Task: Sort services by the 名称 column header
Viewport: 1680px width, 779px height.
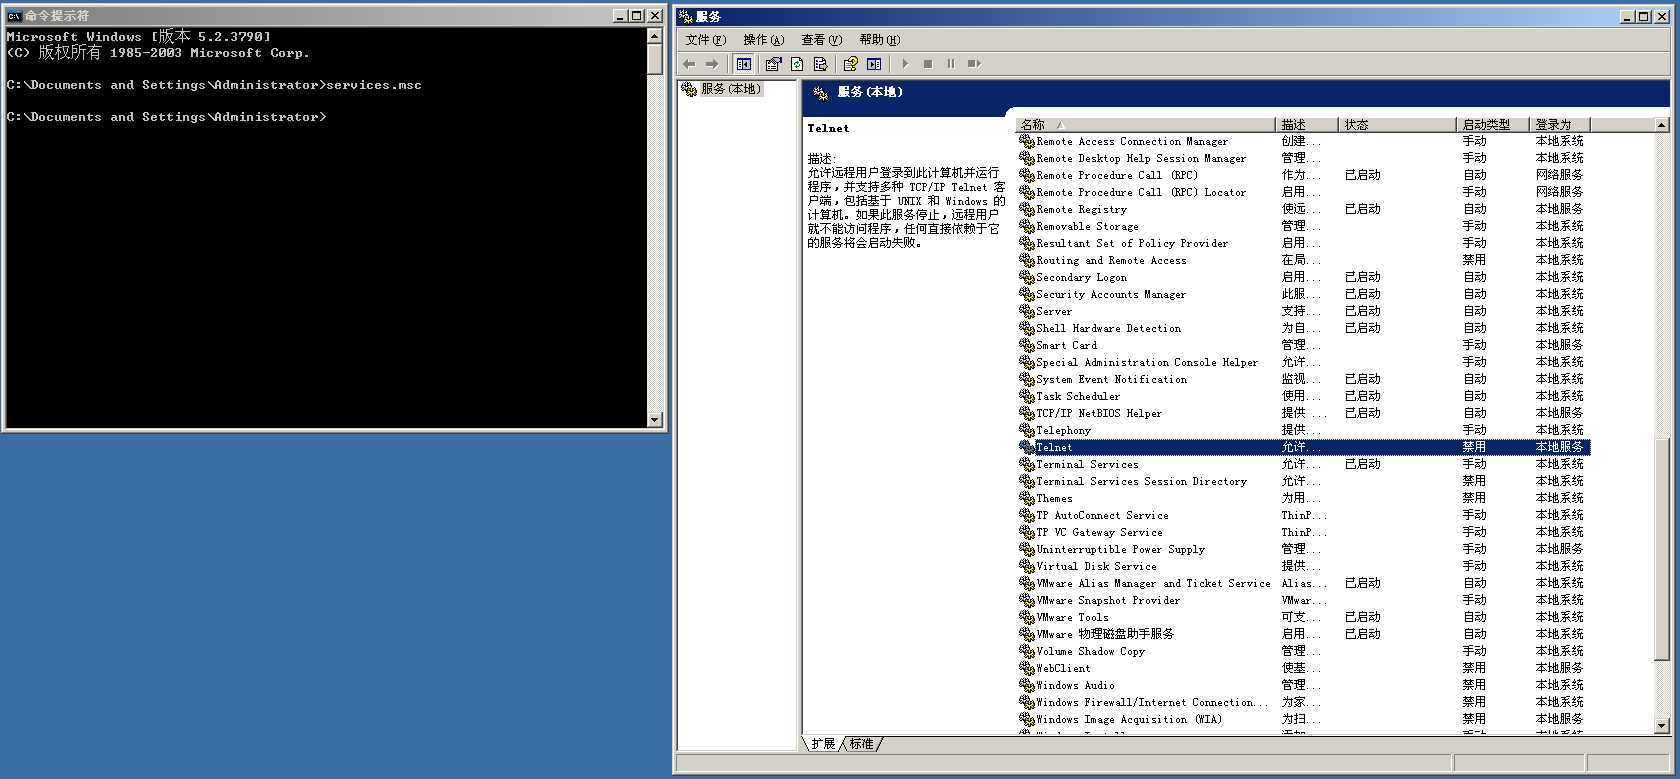Action: (1146, 125)
